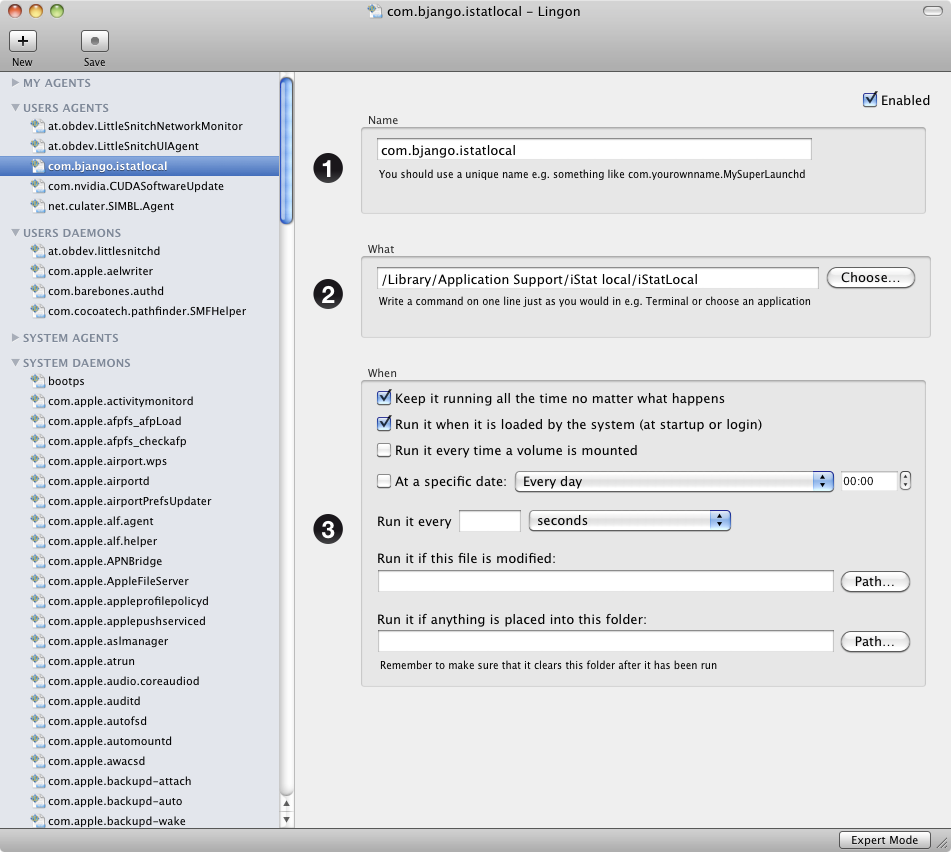The image size is (951, 852).
Task: Select com.apple.appleprofilepolicyd in the sidebar
Action: 139,601
